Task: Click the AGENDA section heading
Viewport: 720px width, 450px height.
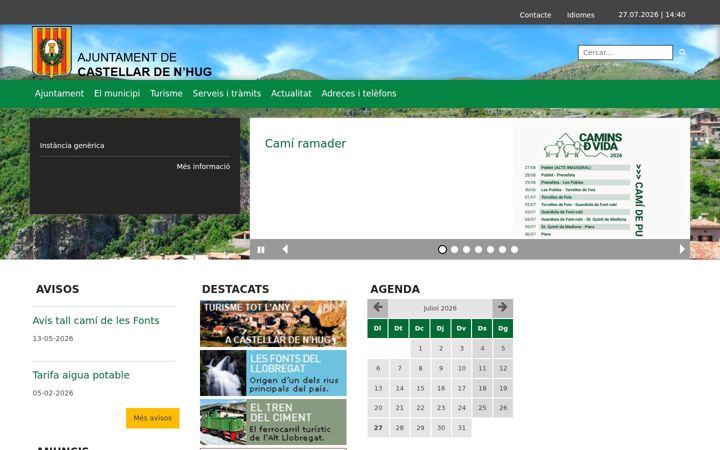Action: click(395, 289)
